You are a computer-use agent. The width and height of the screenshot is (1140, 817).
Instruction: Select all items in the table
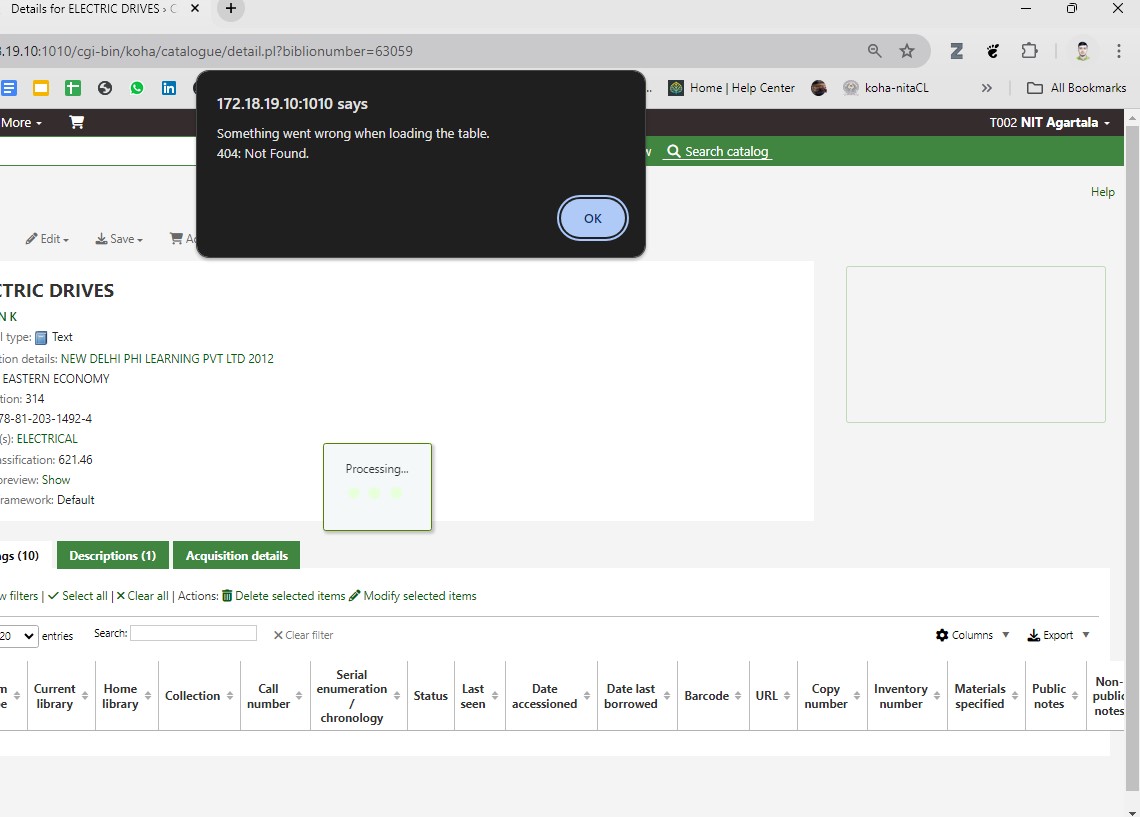(77, 596)
